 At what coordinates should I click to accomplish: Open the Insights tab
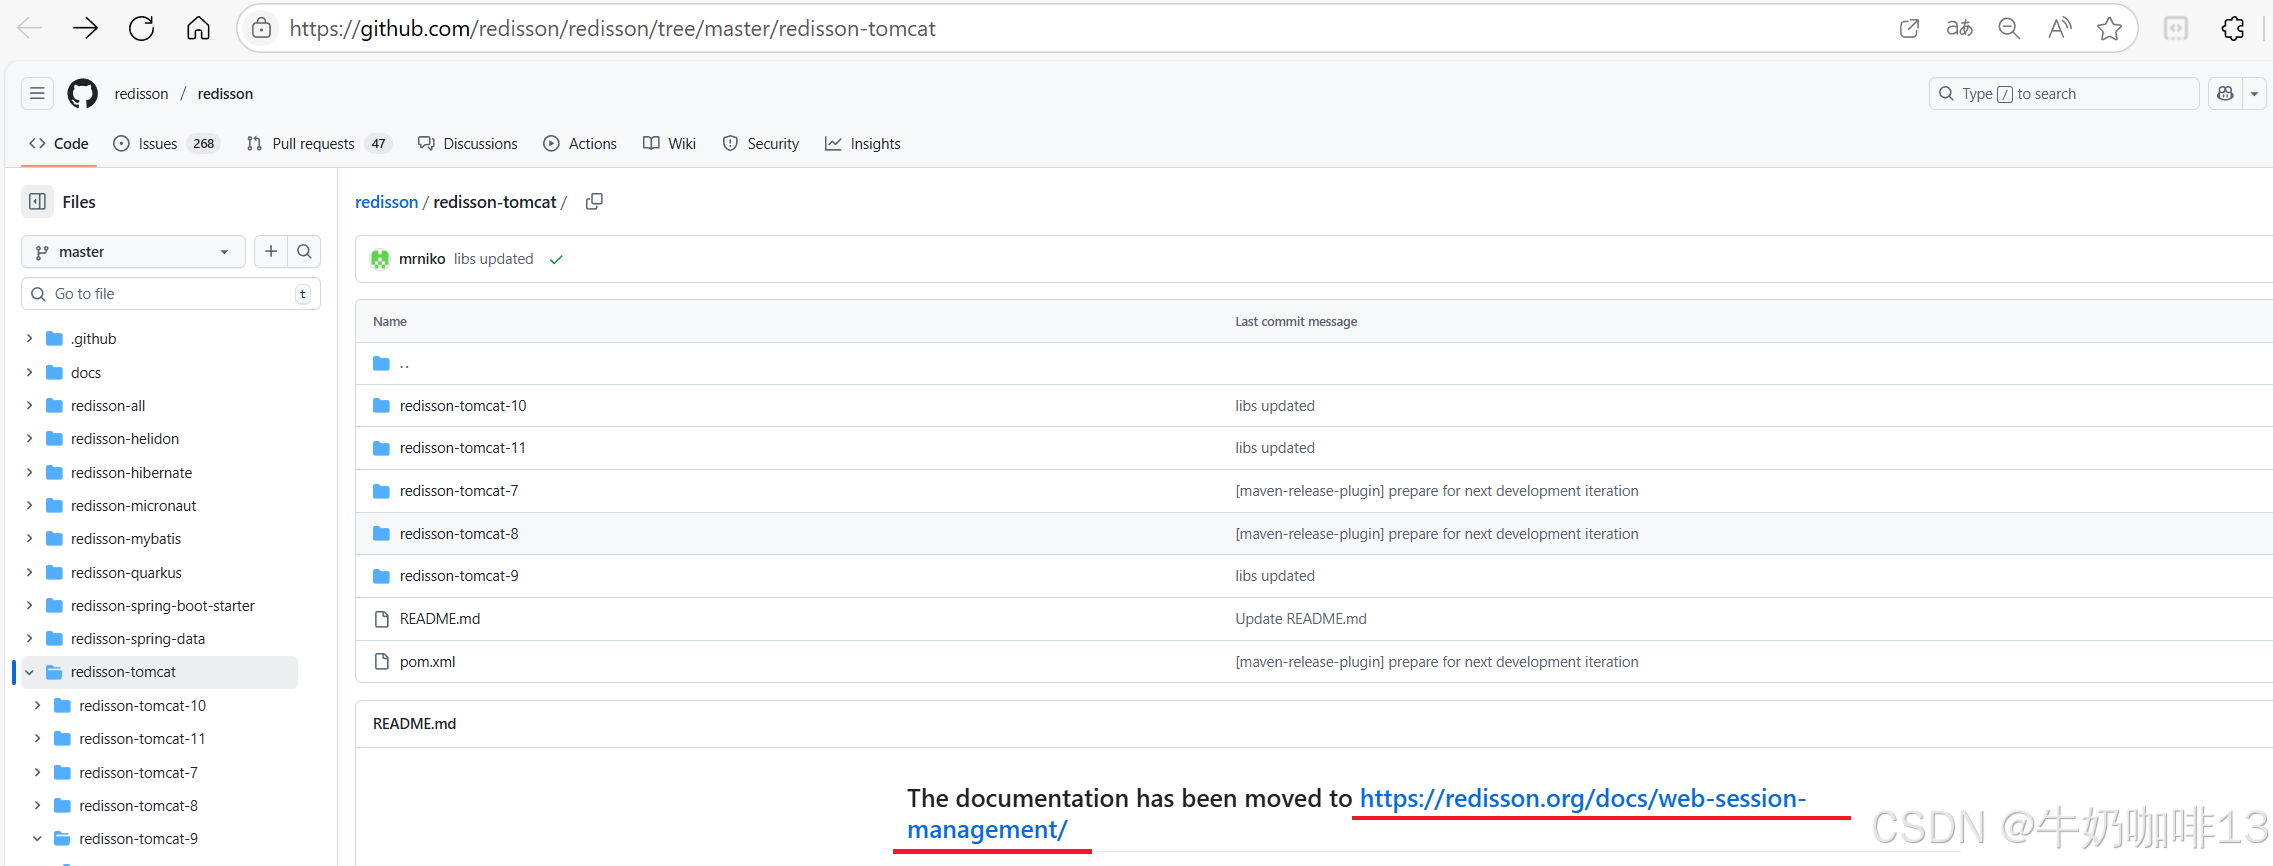[x=863, y=143]
